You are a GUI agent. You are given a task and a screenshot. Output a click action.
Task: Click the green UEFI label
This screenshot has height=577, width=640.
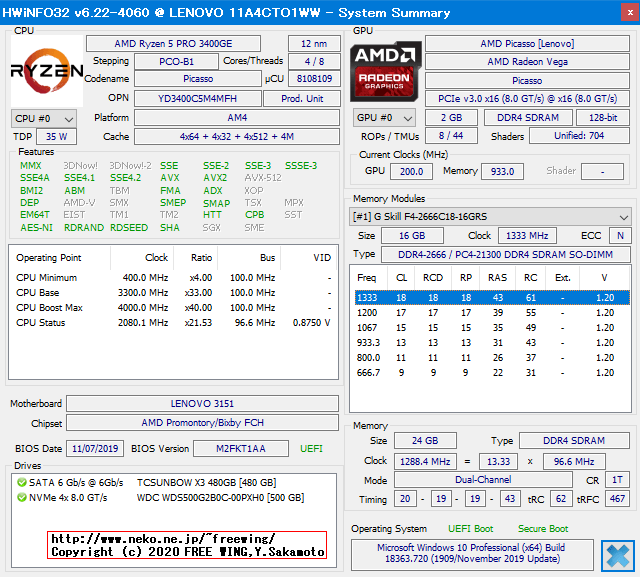point(311,448)
